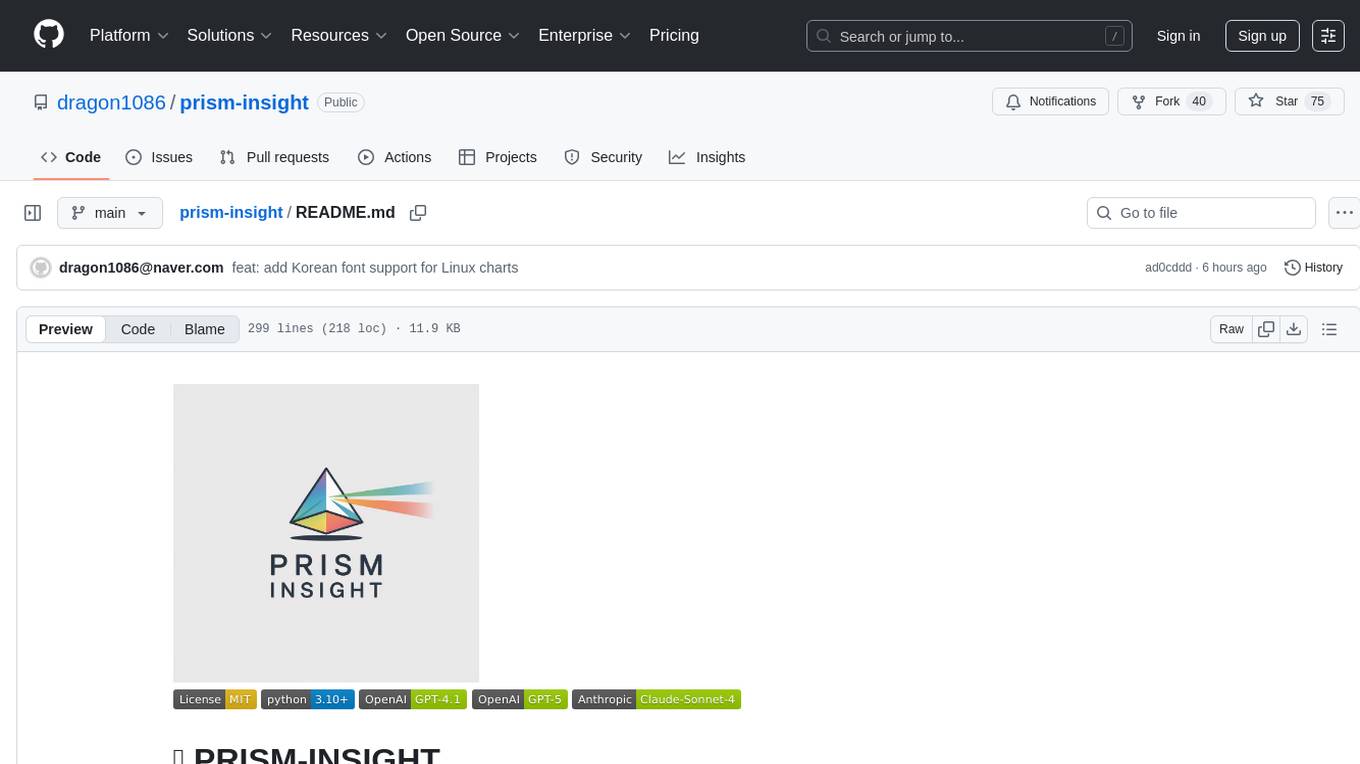
Task: Download the raw file
Action: [x=1293, y=329]
